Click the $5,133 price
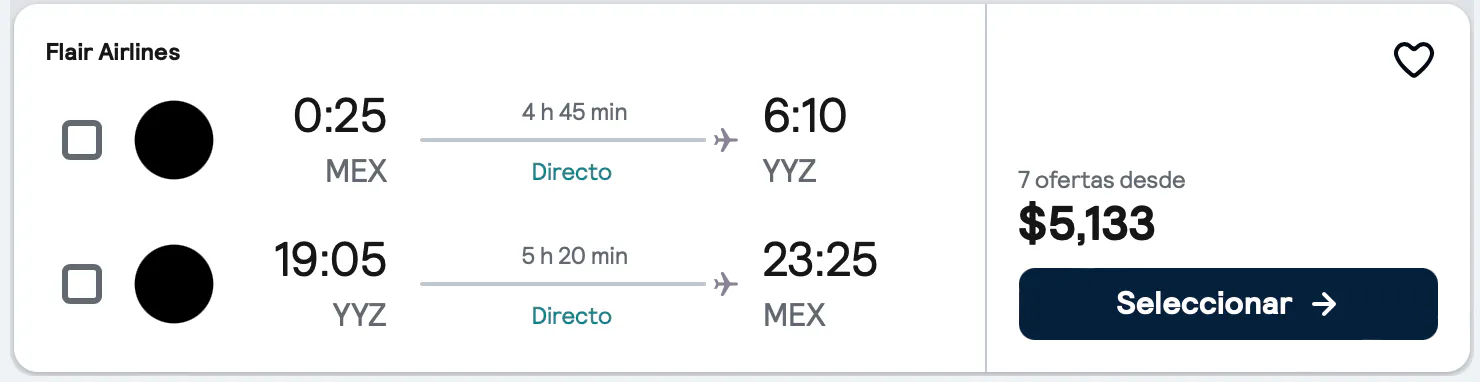 pyautogui.click(x=1087, y=224)
